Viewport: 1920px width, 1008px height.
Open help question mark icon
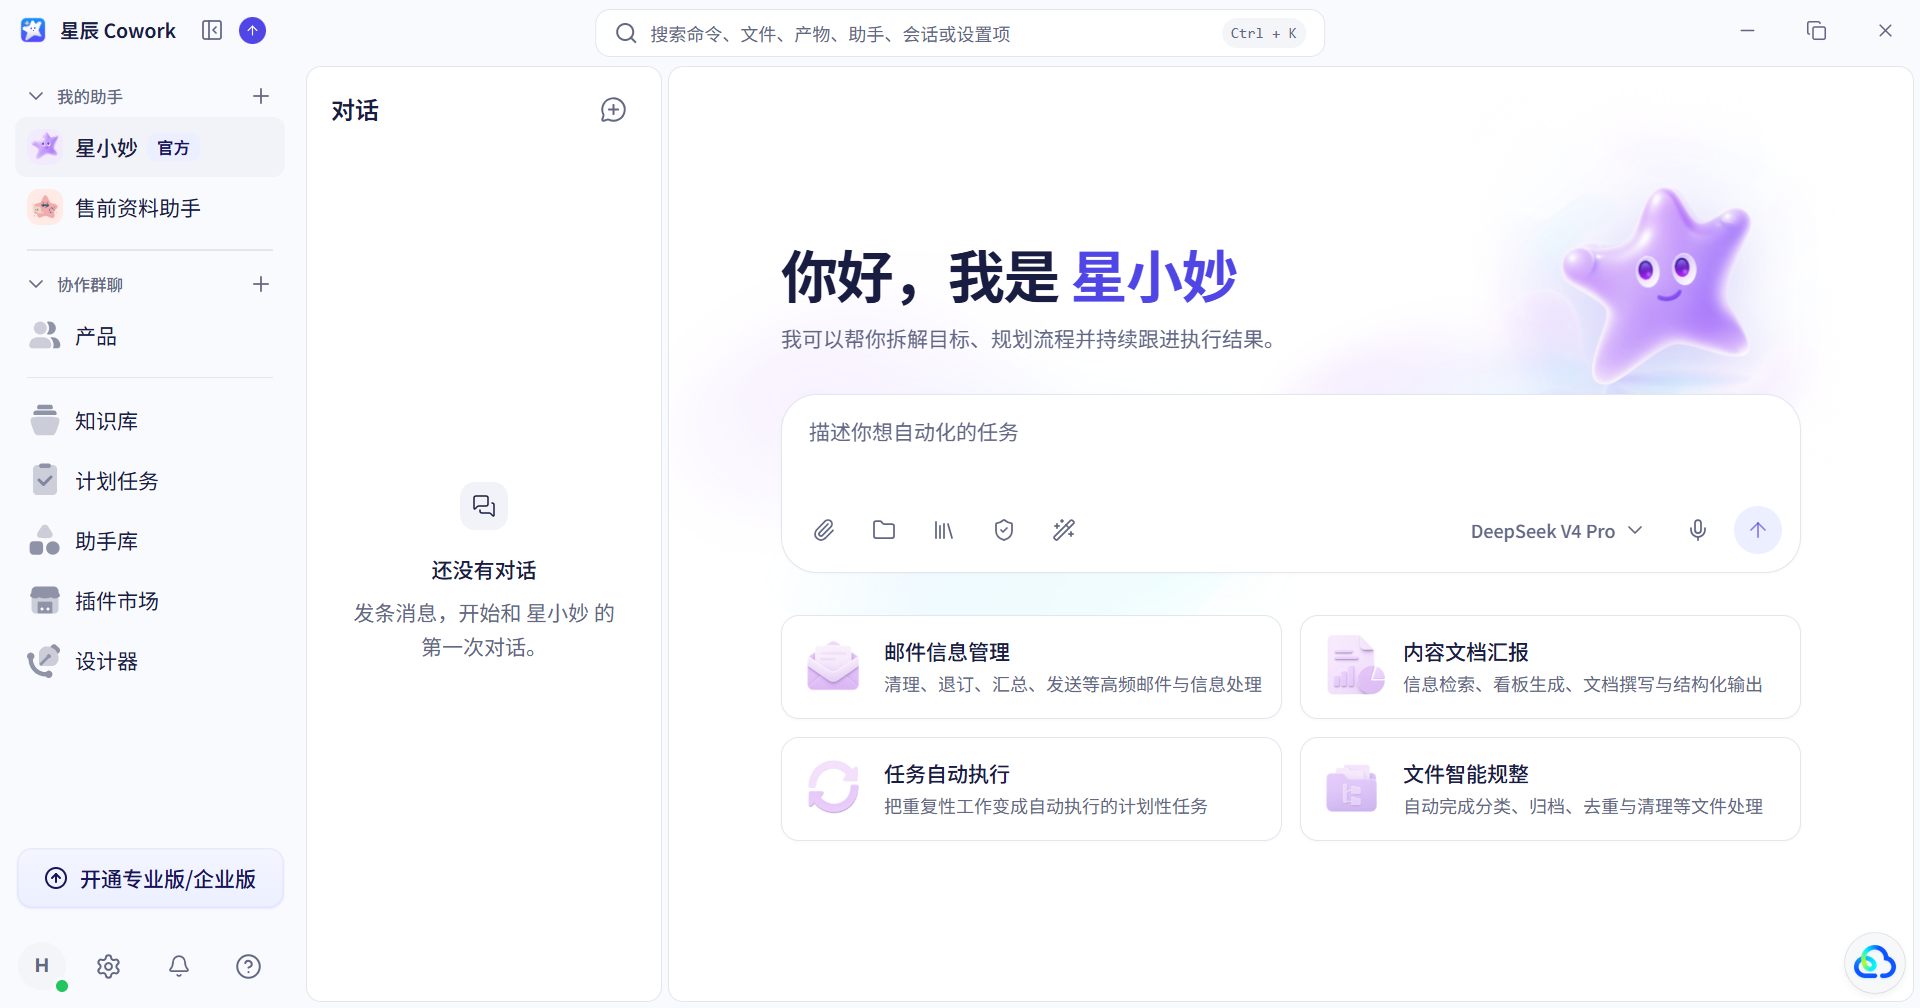coord(249,966)
